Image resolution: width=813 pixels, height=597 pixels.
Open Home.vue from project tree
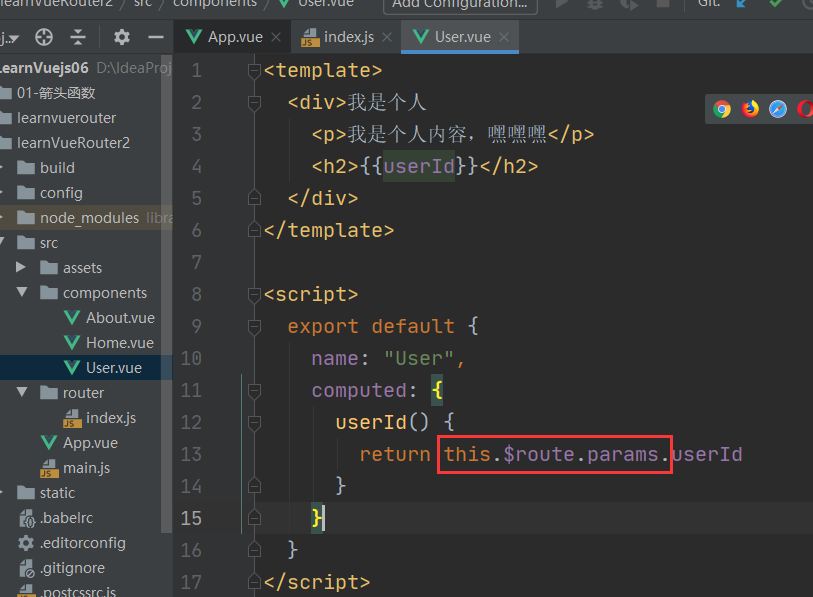pyautogui.click(x=120, y=342)
